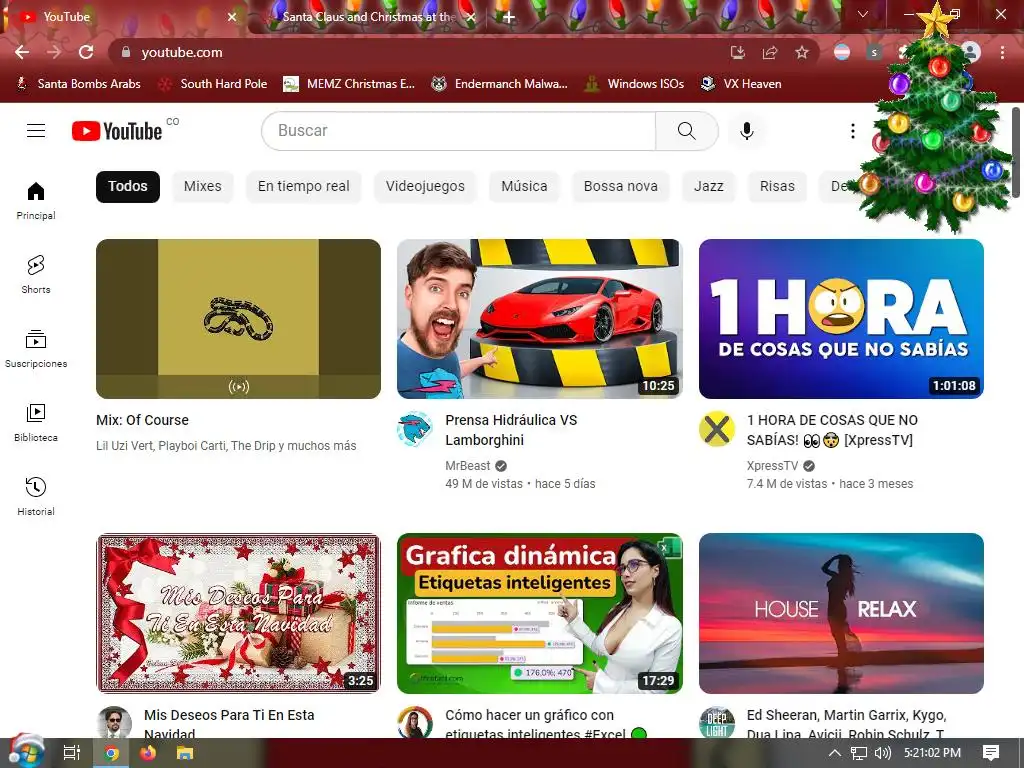
Task: Open the Deep Light channel avatar
Action: click(x=716, y=724)
